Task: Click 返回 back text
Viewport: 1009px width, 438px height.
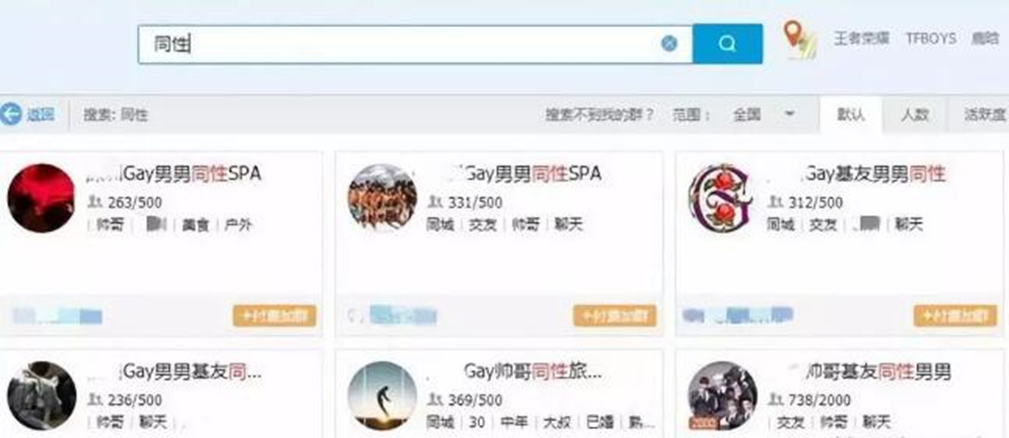Action: 40,115
